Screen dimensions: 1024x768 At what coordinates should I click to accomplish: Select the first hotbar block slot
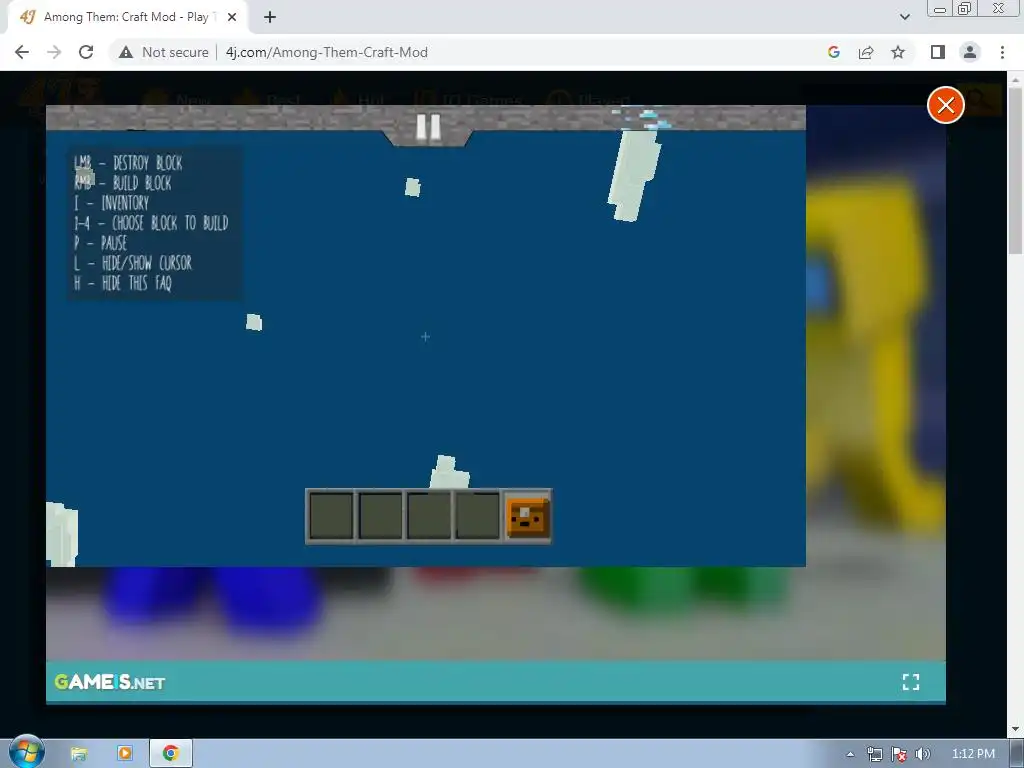pos(331,516)
